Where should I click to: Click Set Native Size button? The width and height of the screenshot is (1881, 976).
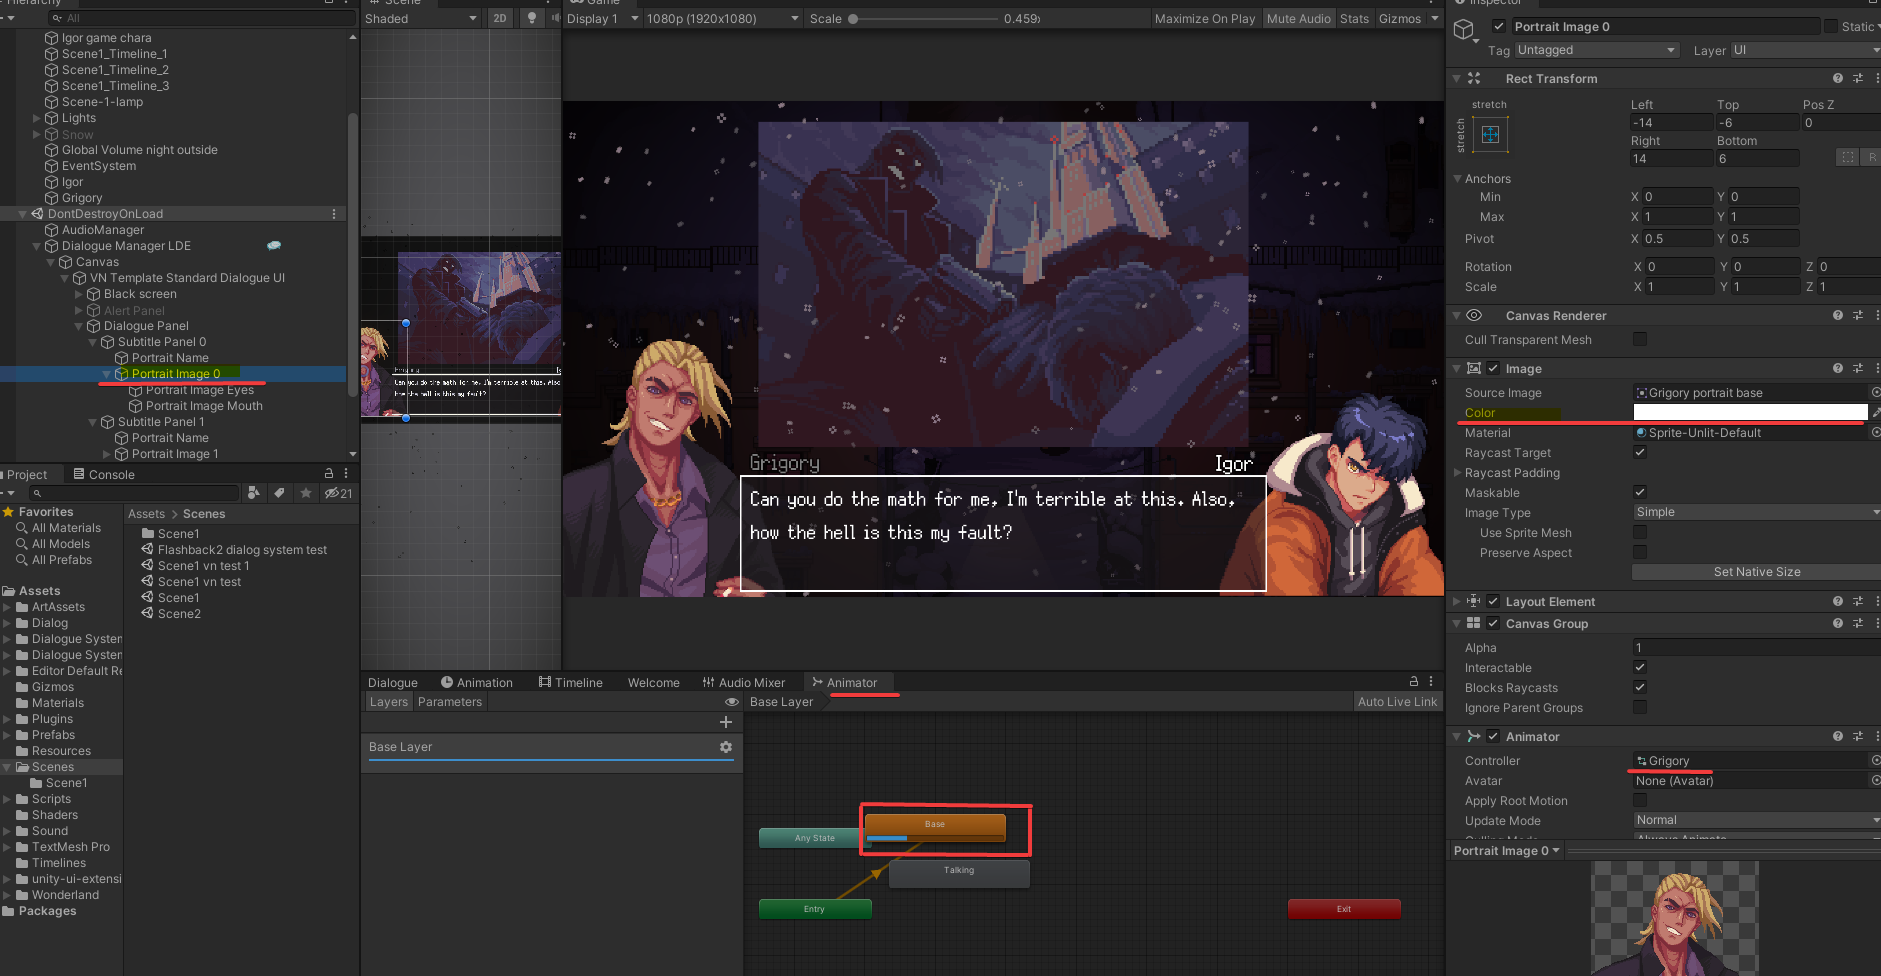pos(1756,572)
